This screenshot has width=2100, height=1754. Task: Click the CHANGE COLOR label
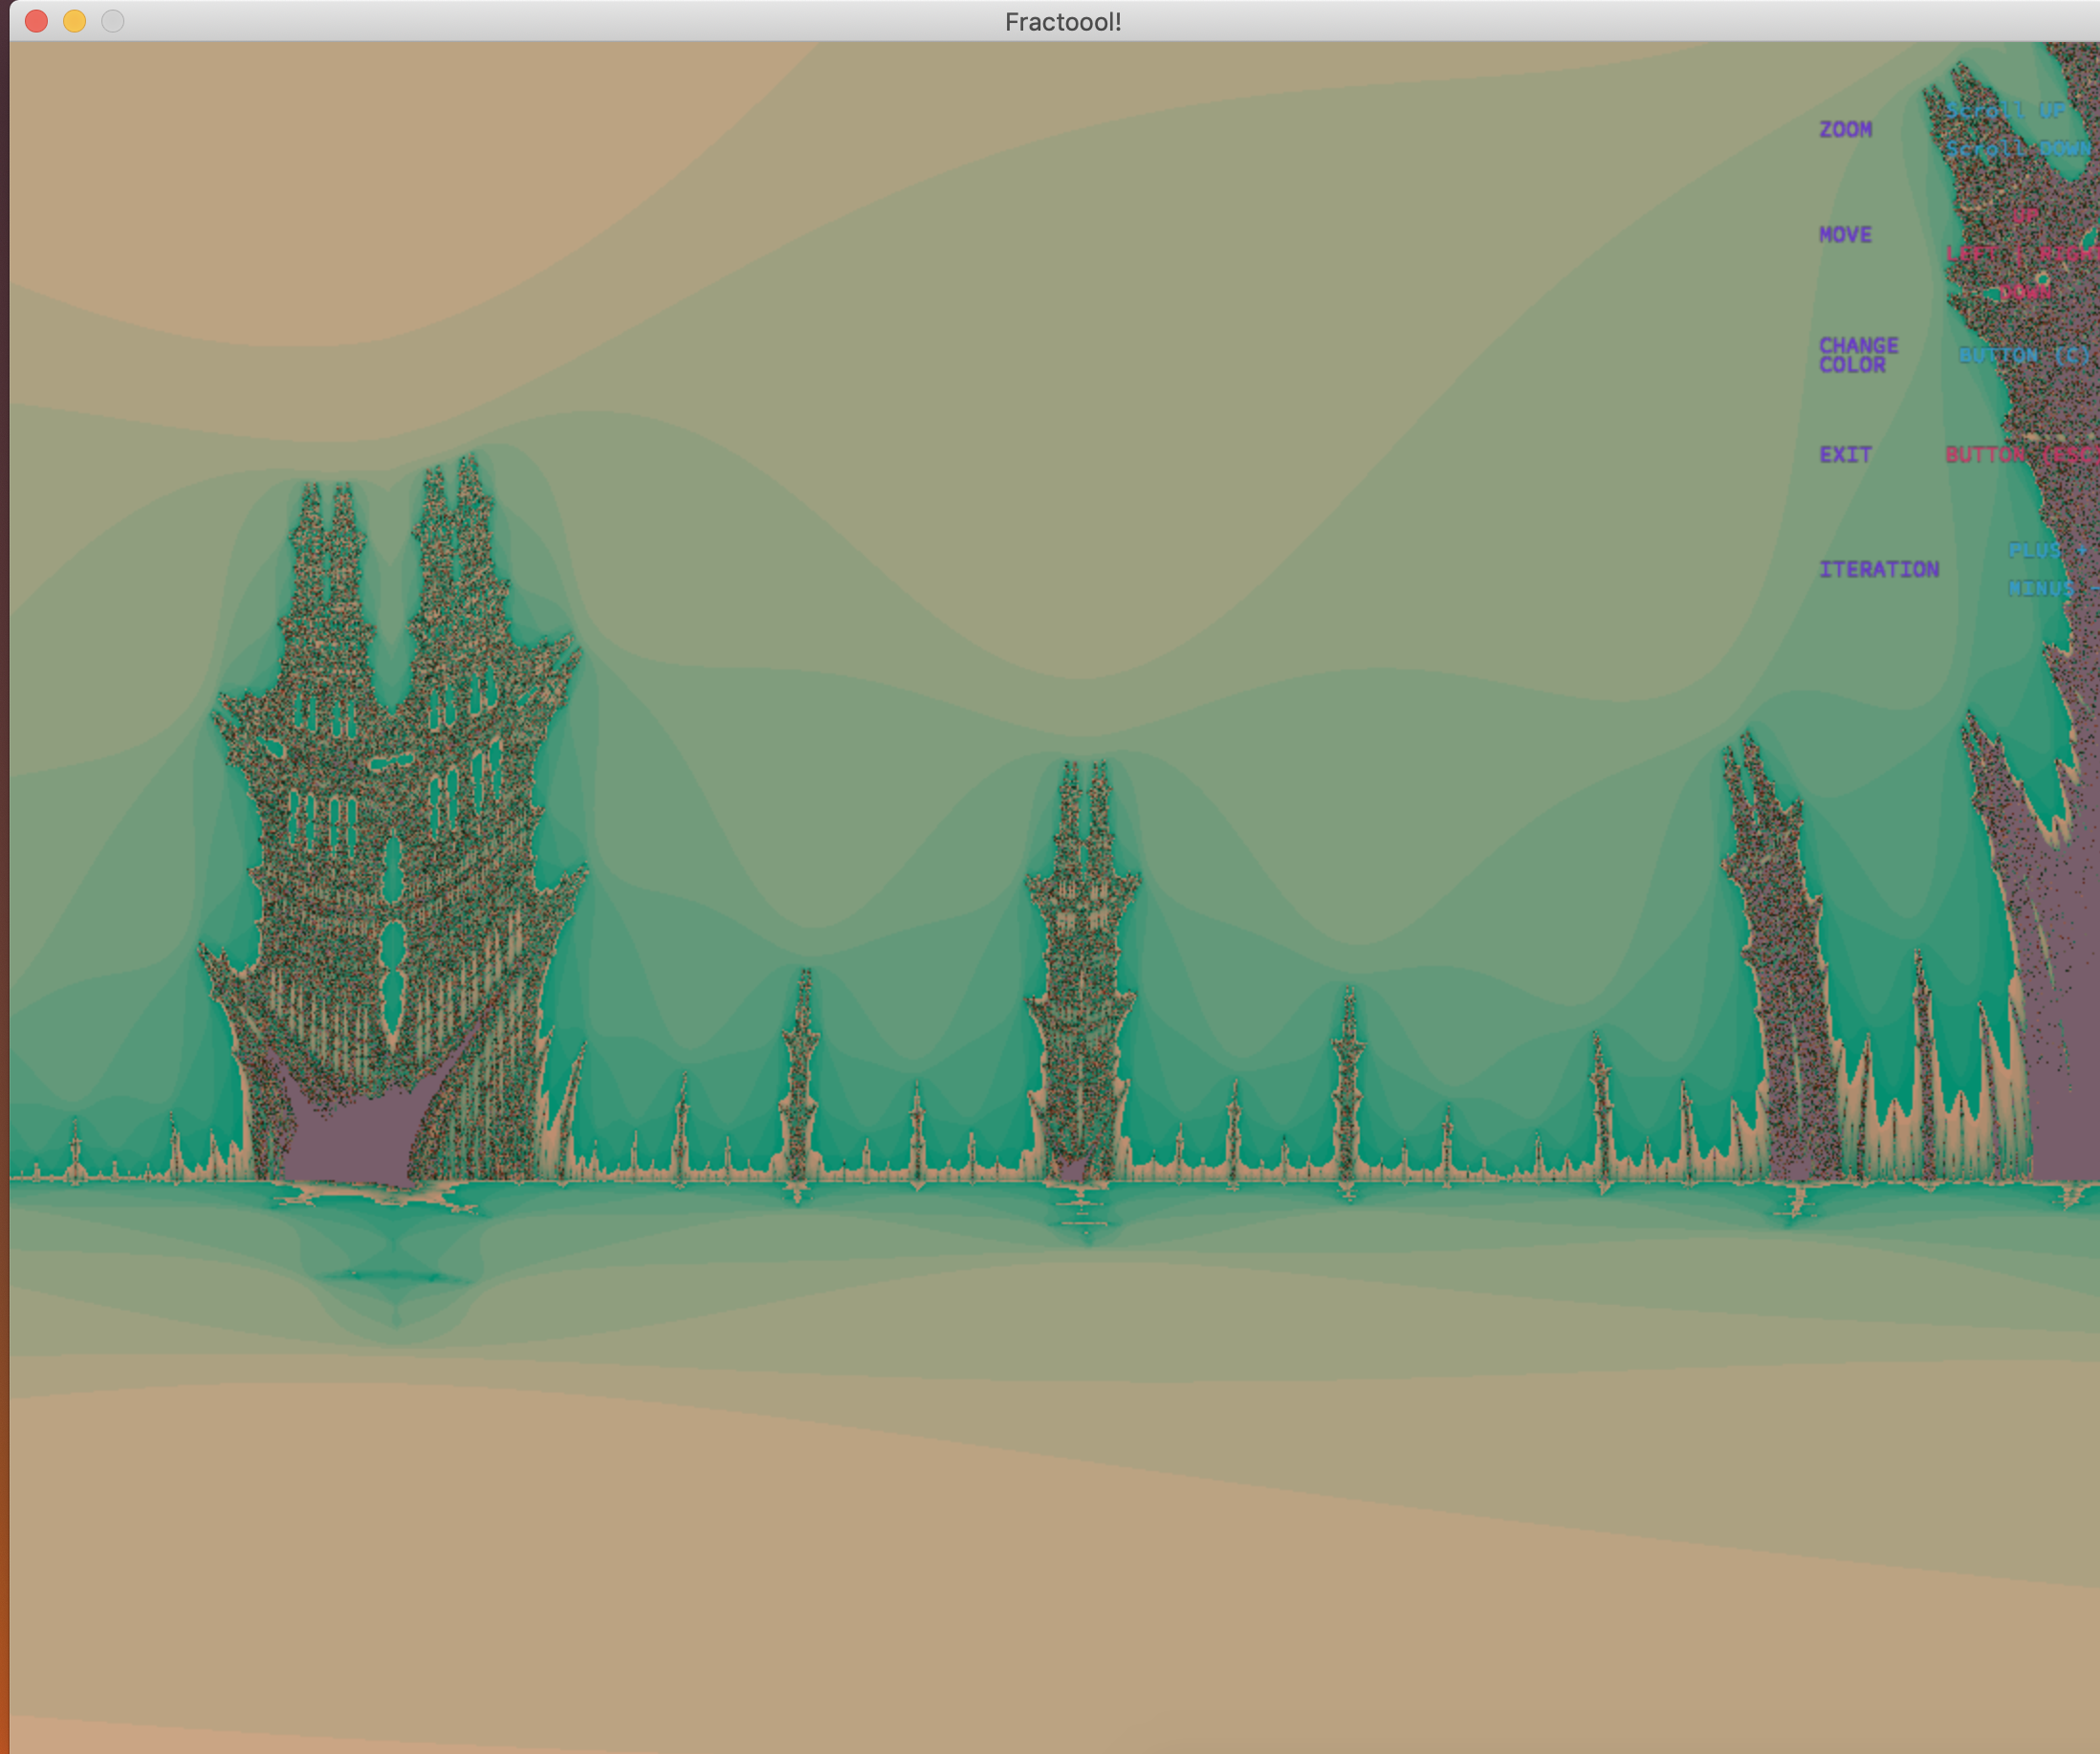pyautogui.click(x=1858, y=355)
